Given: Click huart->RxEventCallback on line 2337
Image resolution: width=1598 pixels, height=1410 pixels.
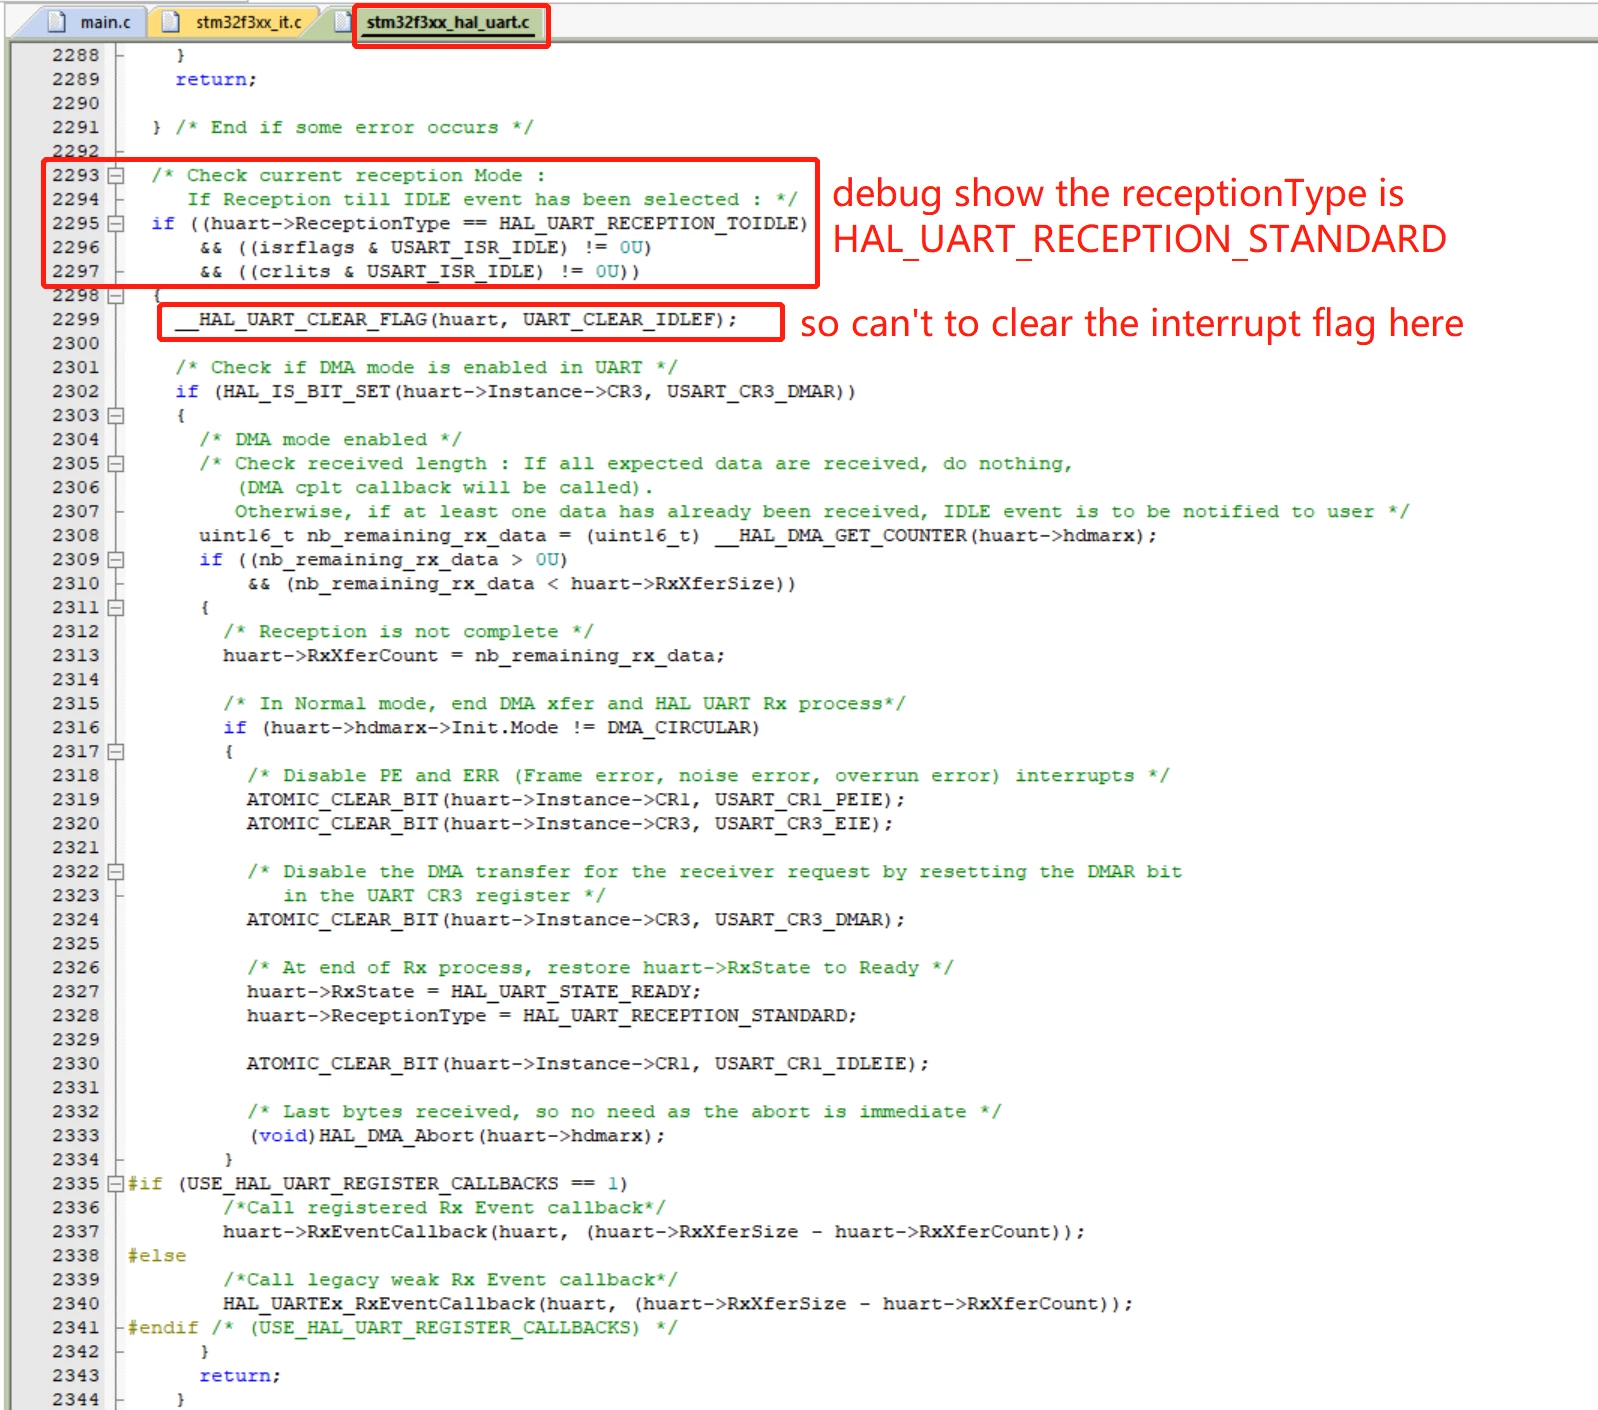Looking at the screenshot, I should pyautogui.click(x=355, y=1232).
